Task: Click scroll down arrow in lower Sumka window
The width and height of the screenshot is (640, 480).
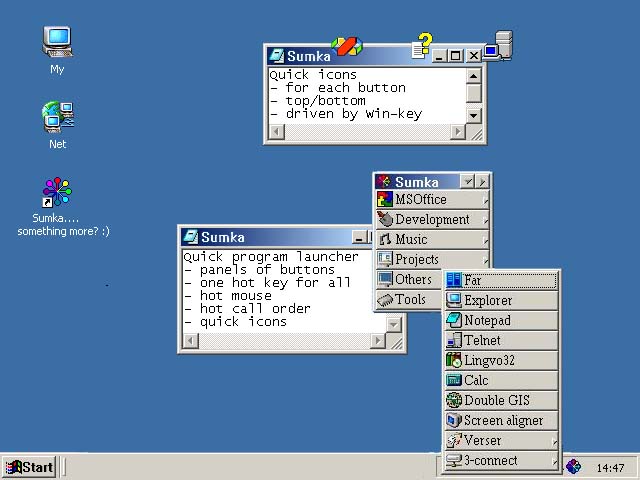Action: [x=394, y=325]
